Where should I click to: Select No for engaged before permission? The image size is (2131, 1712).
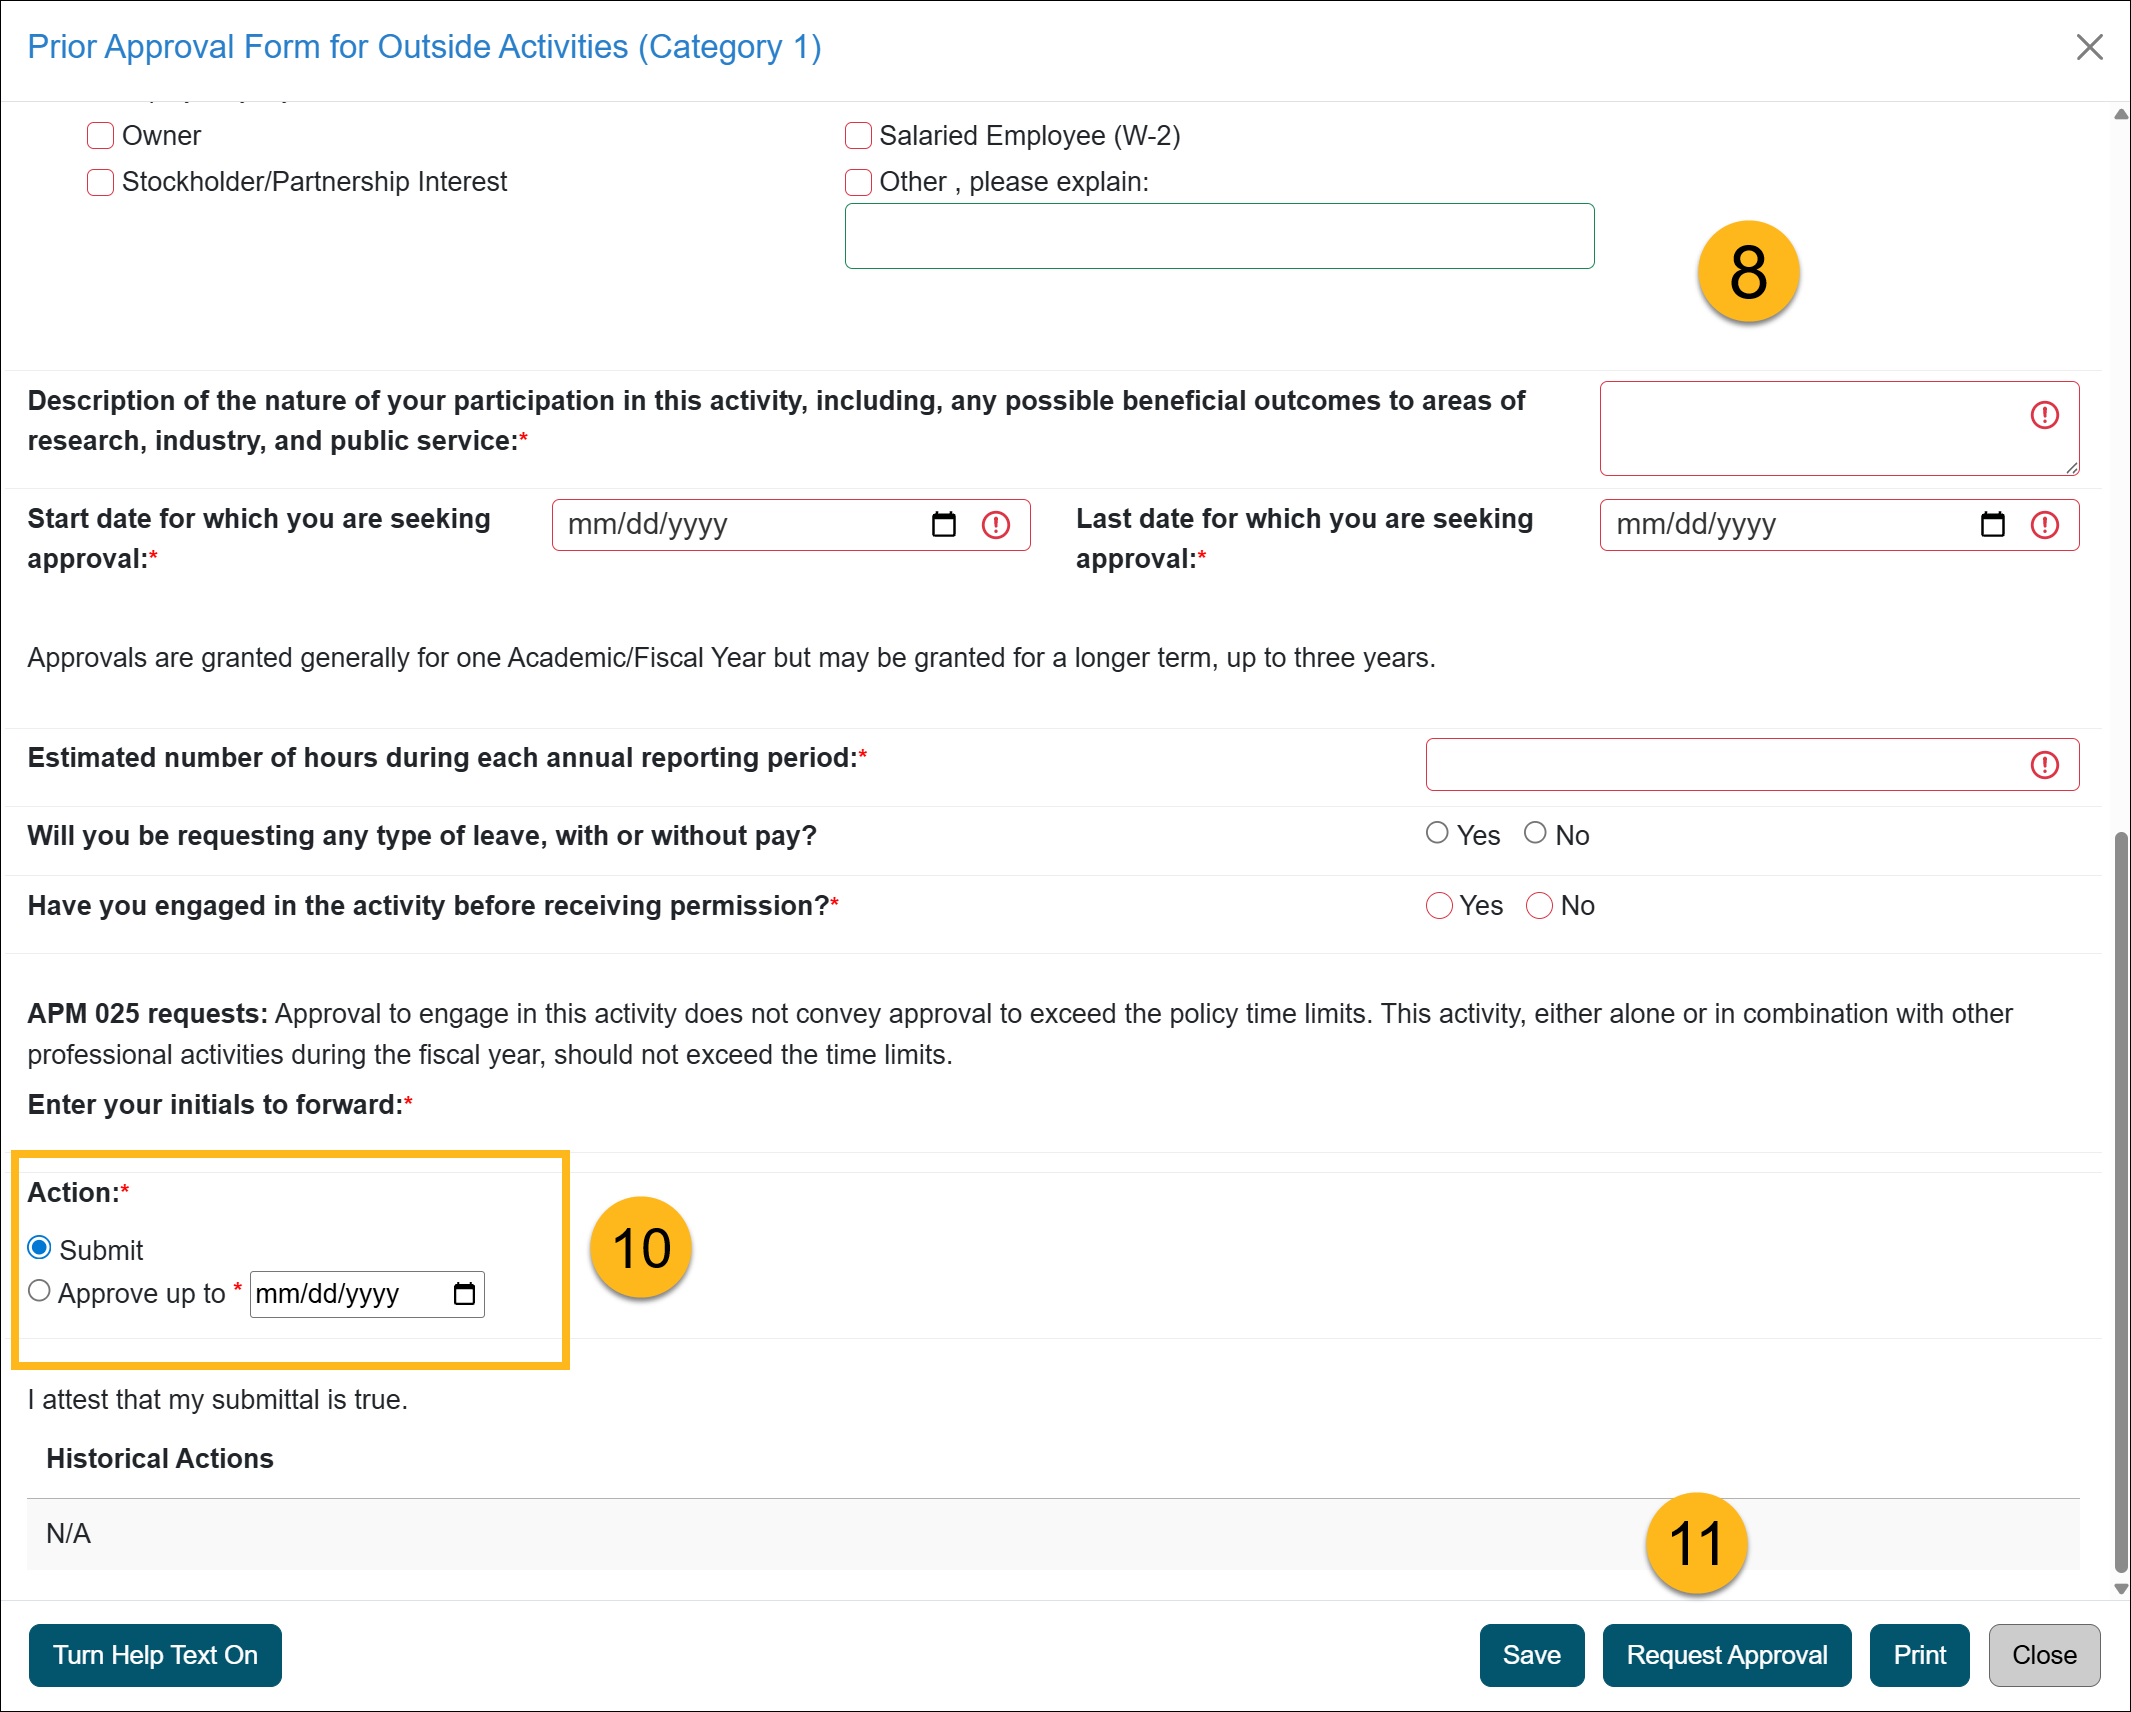[x=1539, y=905]
